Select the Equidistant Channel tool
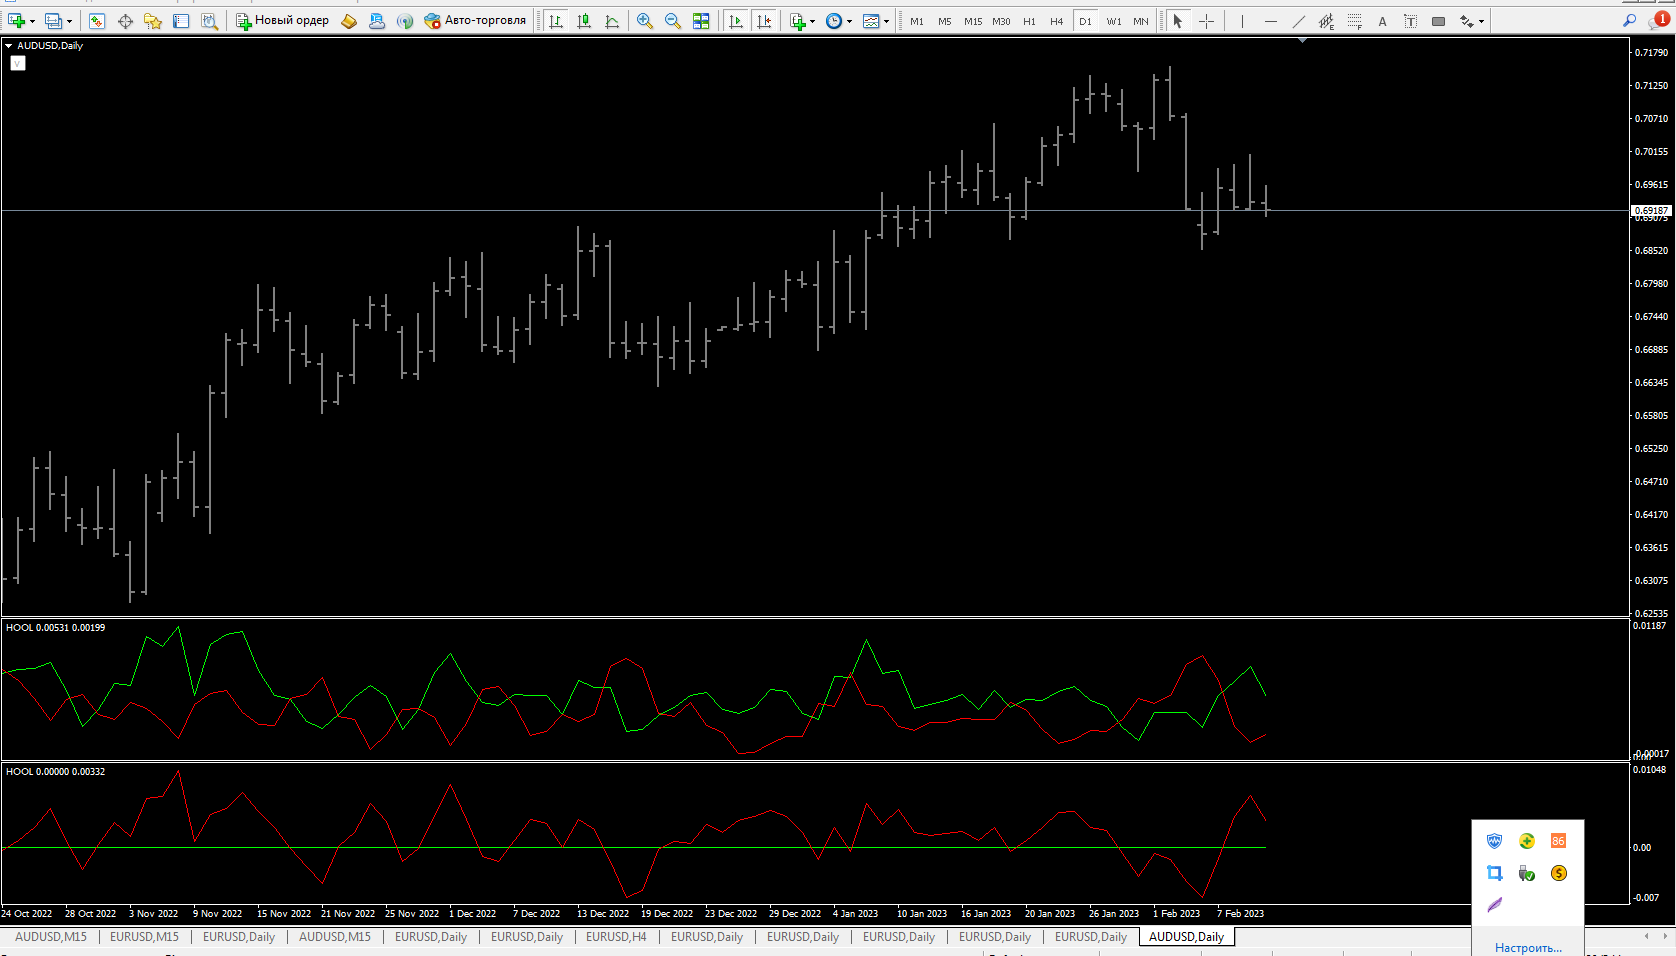Image resolution: width=1676 pixels, height=956 pixels. point(1326,21)
